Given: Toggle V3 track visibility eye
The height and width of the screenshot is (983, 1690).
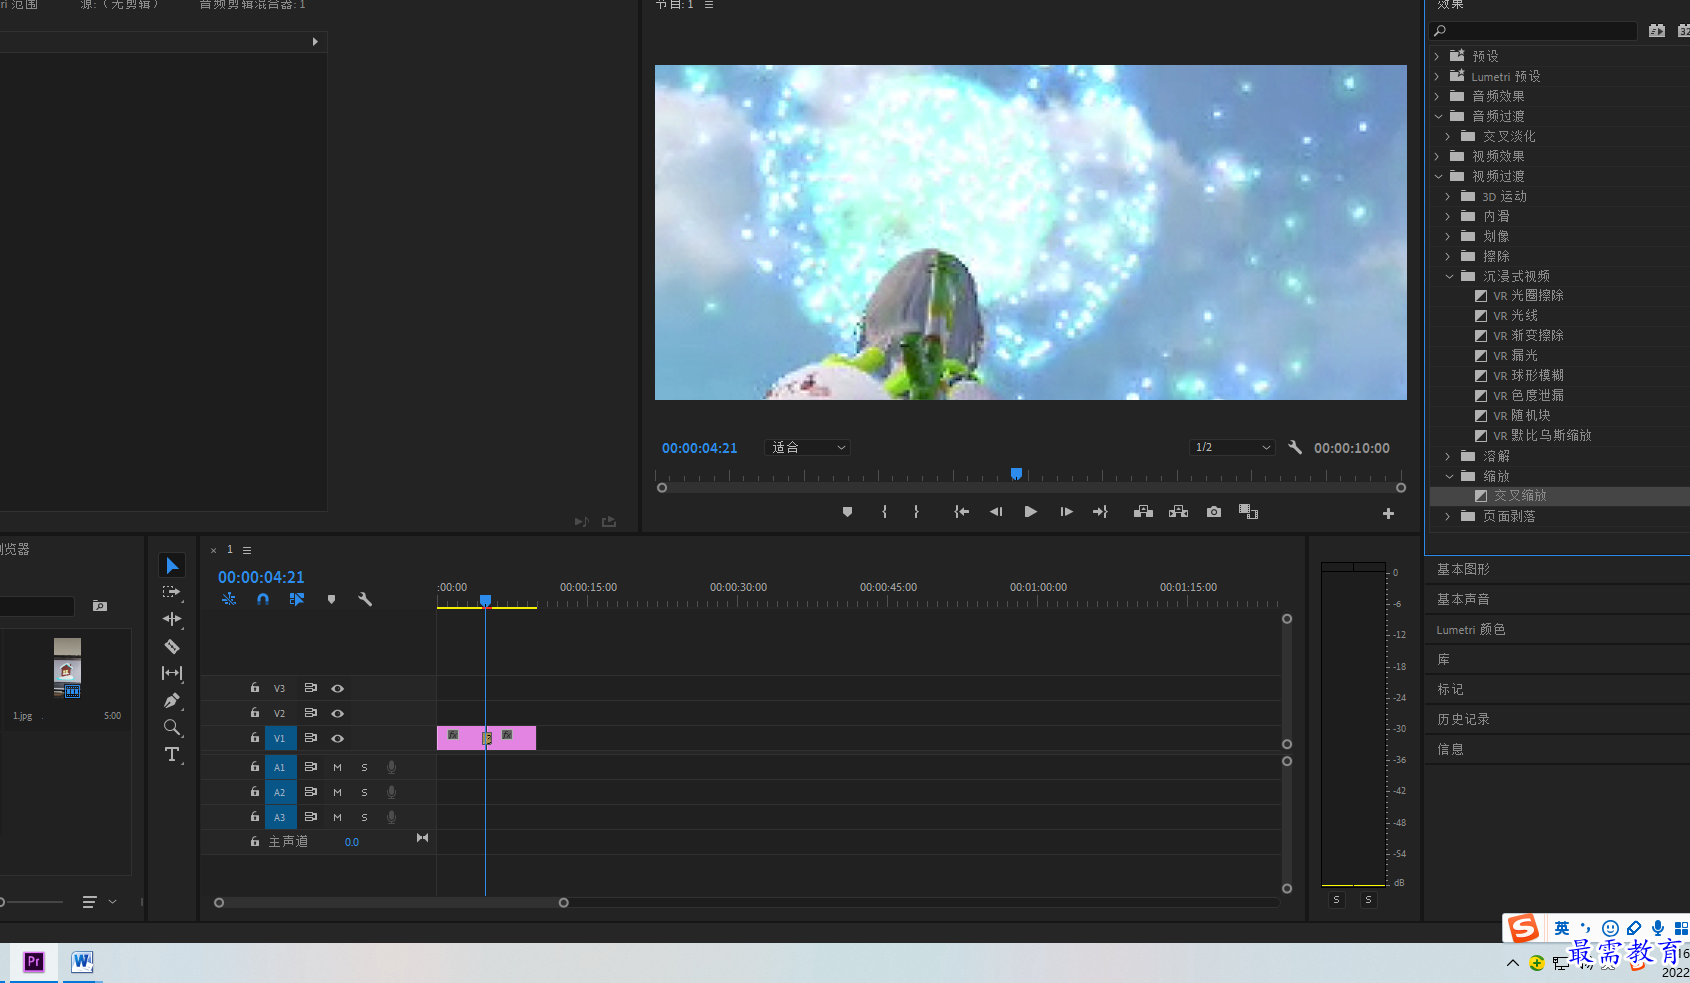Looking at the screenshot, I should (x=338, y=688).
